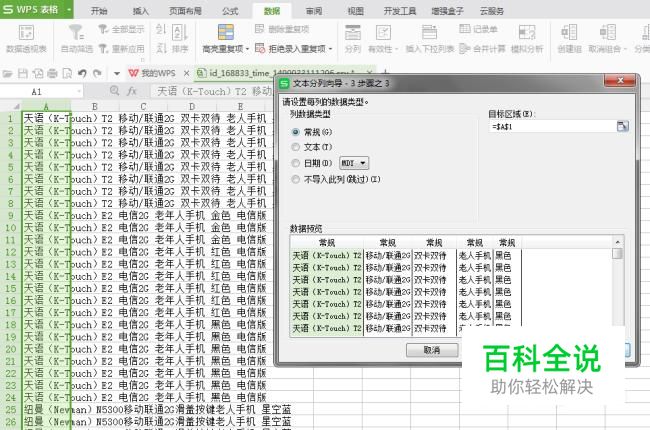Open the 云服务 ribbon tab
Screen dimensions: 650x430
coord(492,11)
